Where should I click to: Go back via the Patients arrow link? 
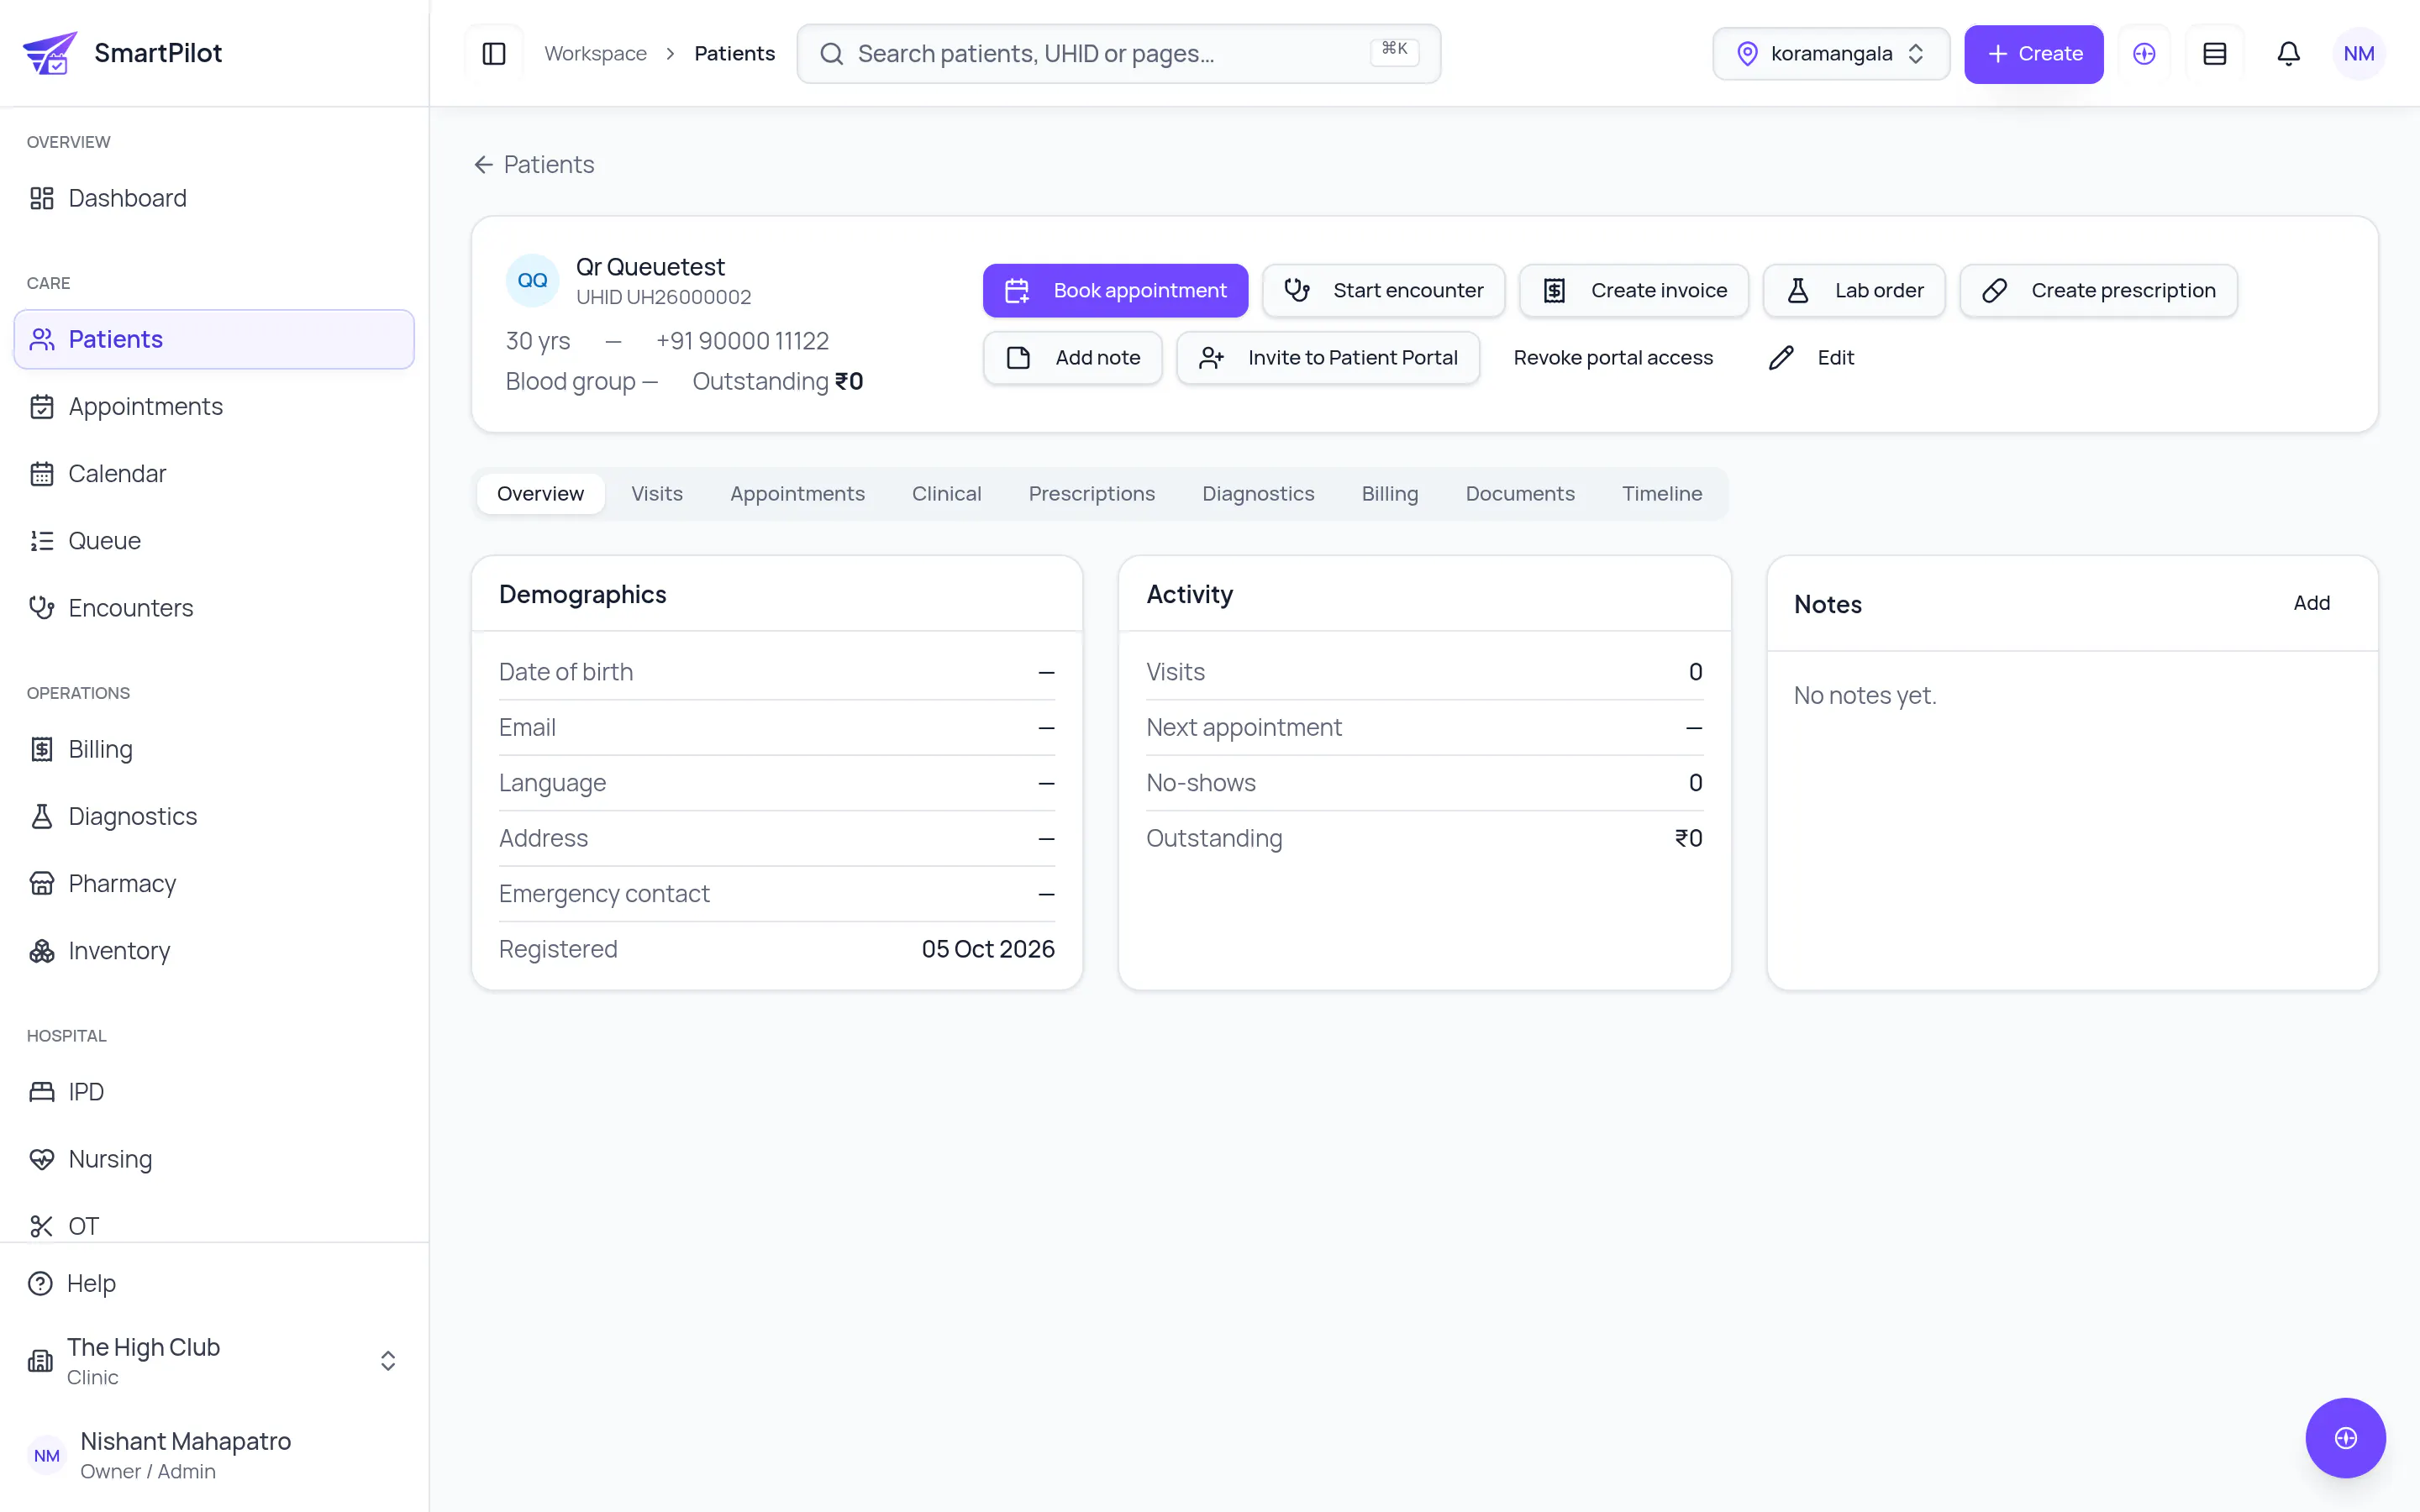point(534,165)
